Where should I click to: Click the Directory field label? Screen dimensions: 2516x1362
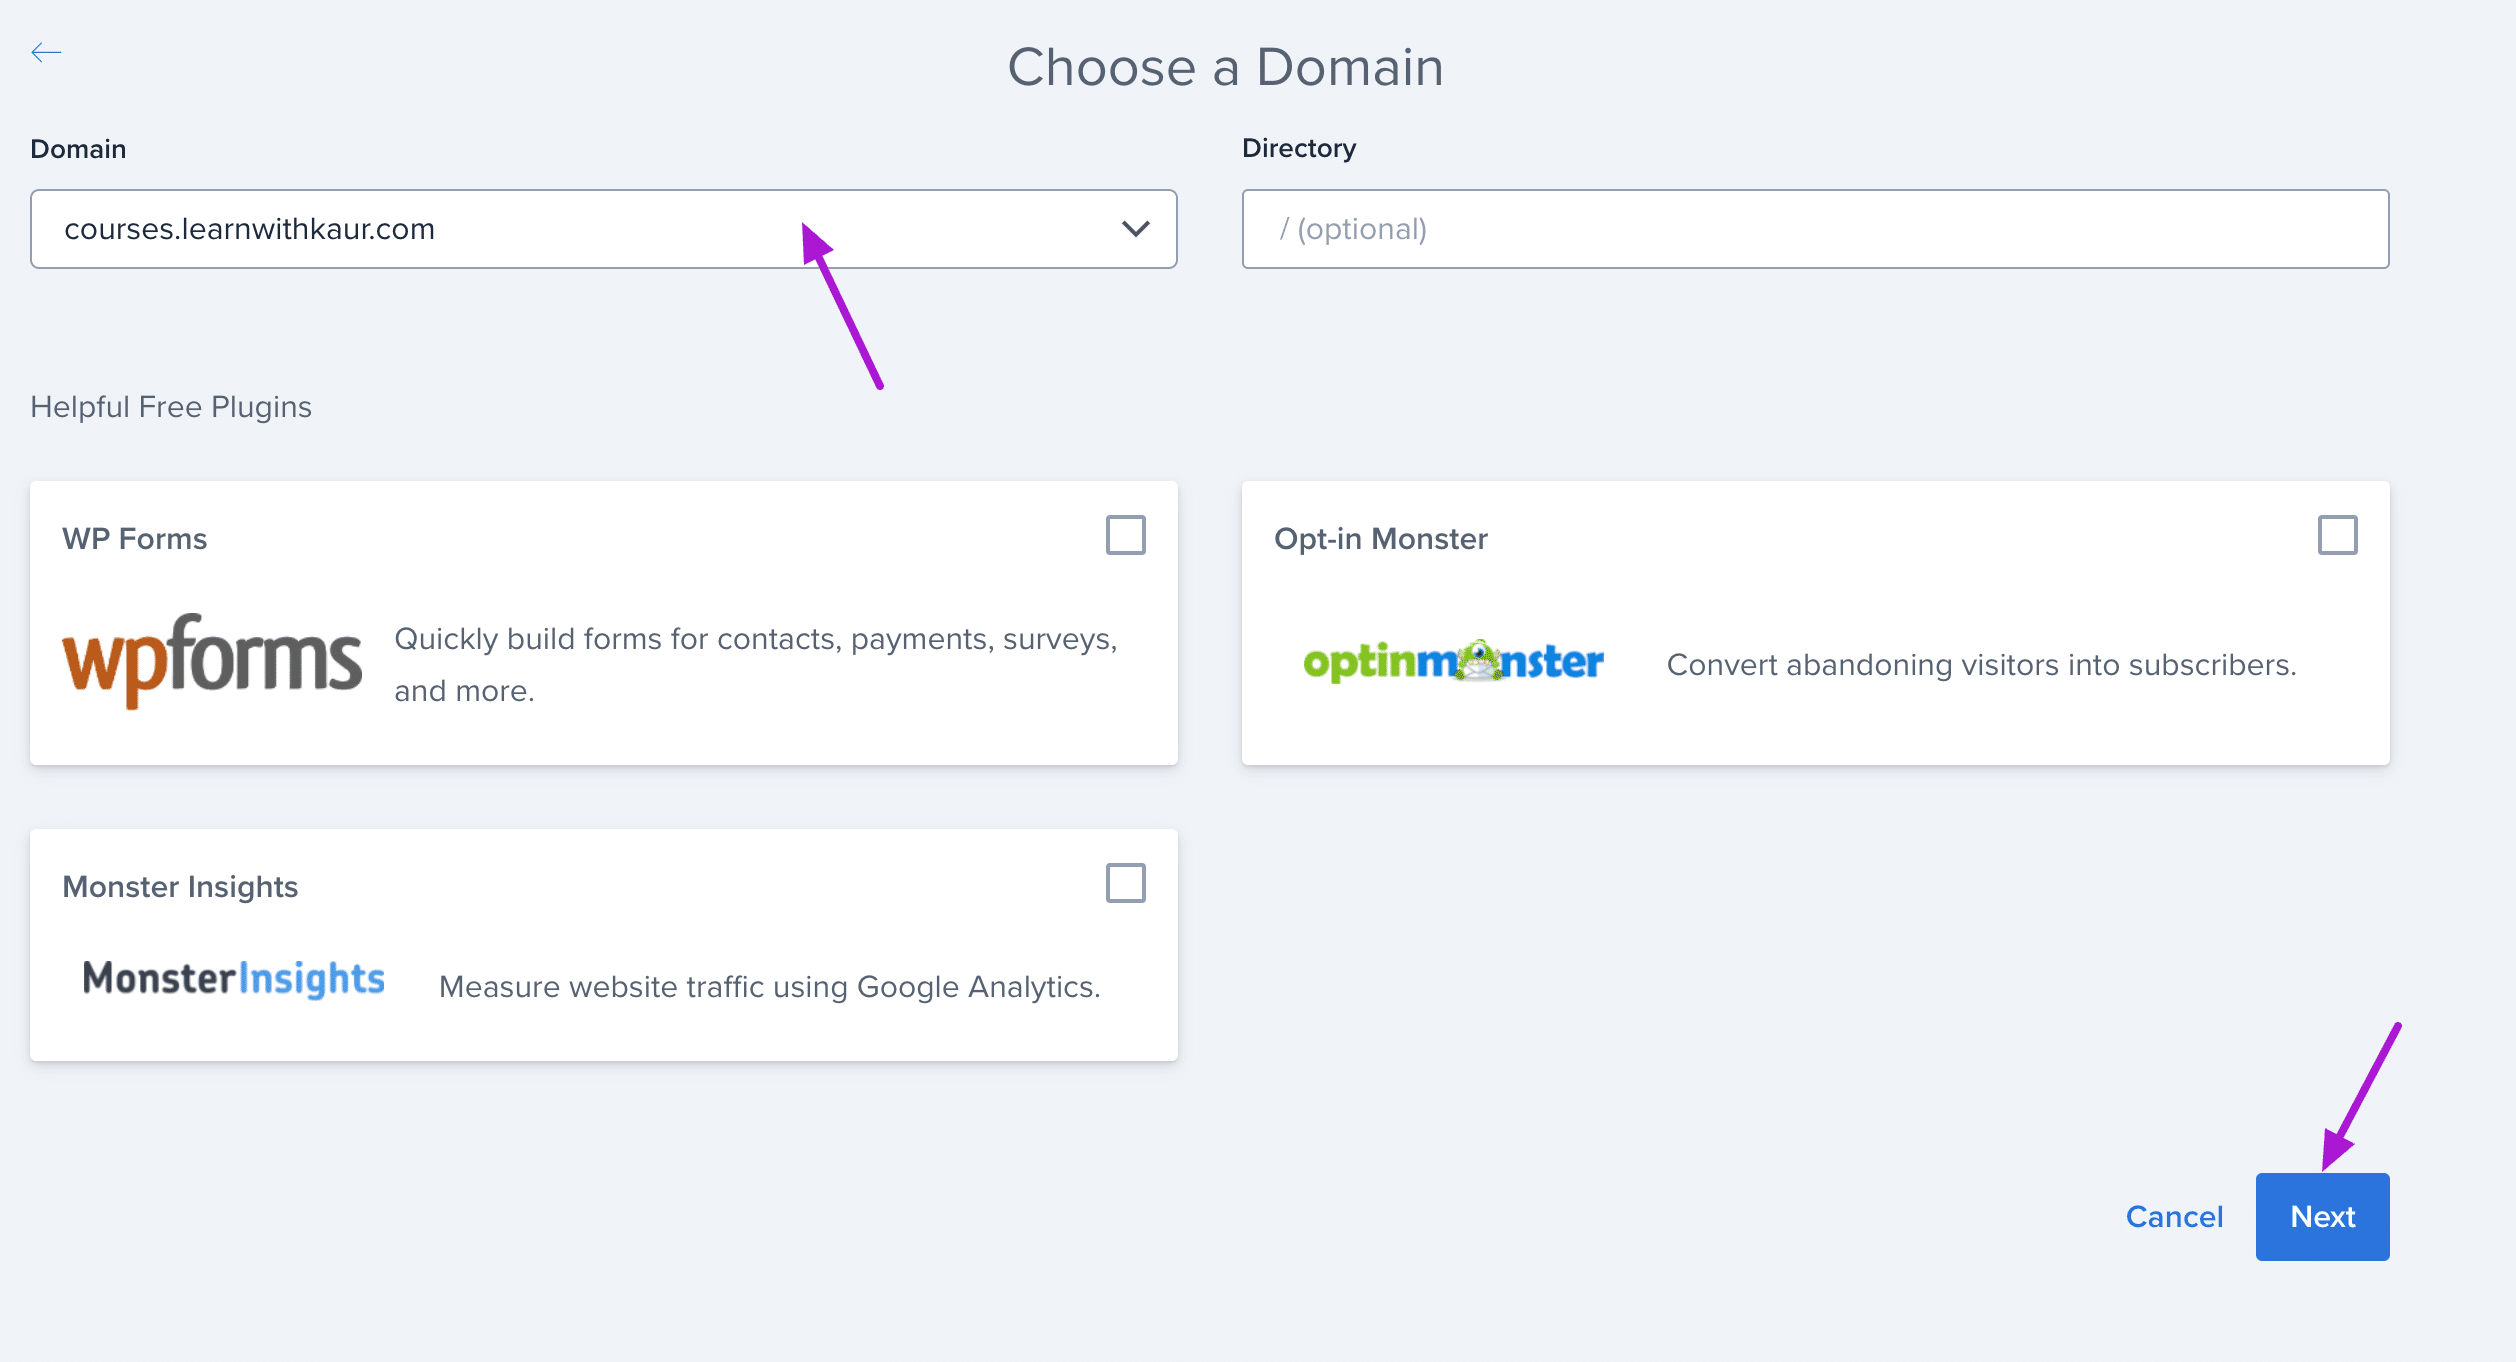pos(1298,148)
